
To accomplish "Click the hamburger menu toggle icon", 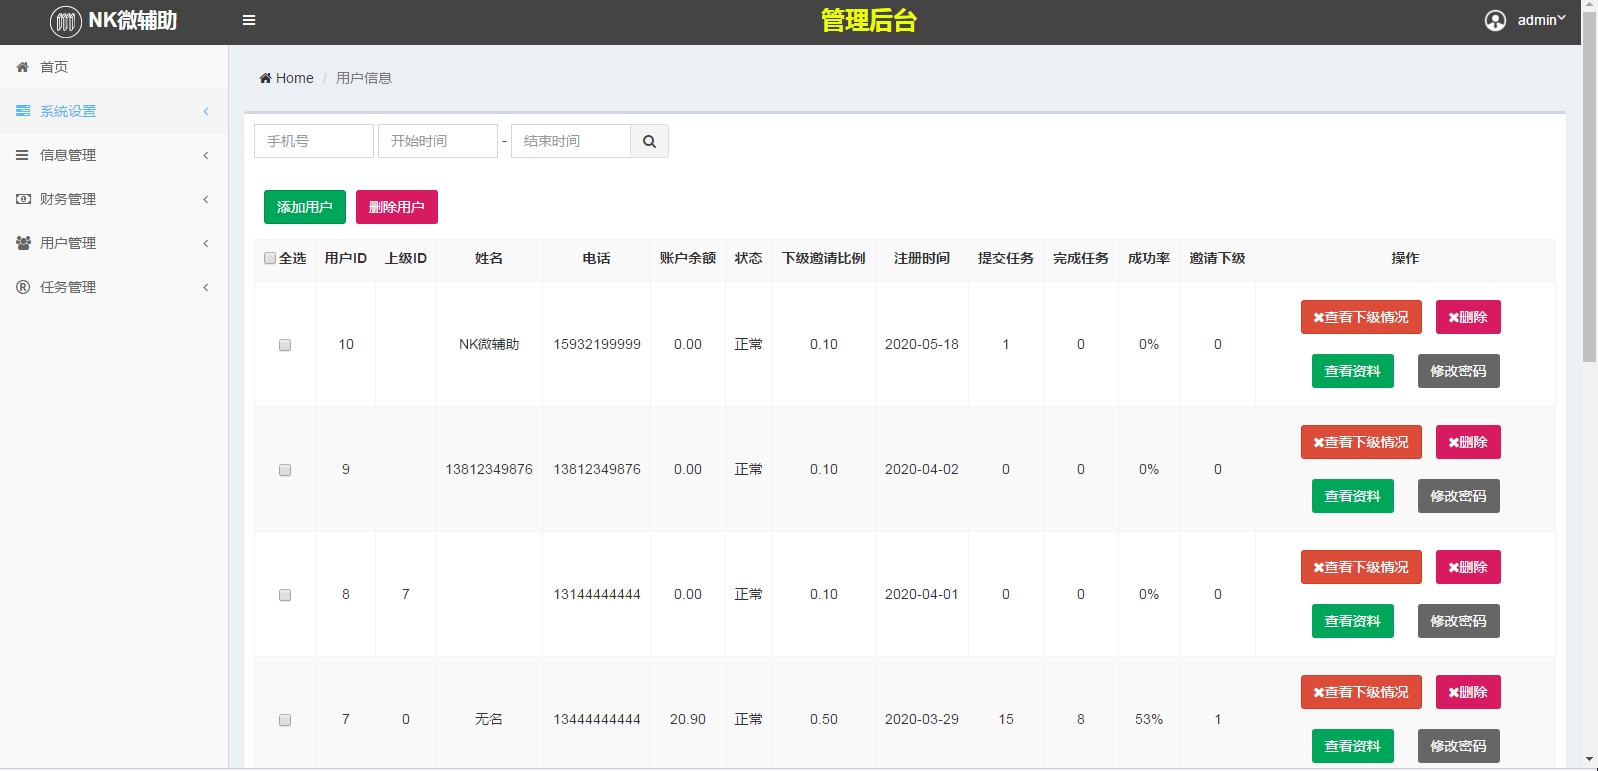I will point(249,20).
